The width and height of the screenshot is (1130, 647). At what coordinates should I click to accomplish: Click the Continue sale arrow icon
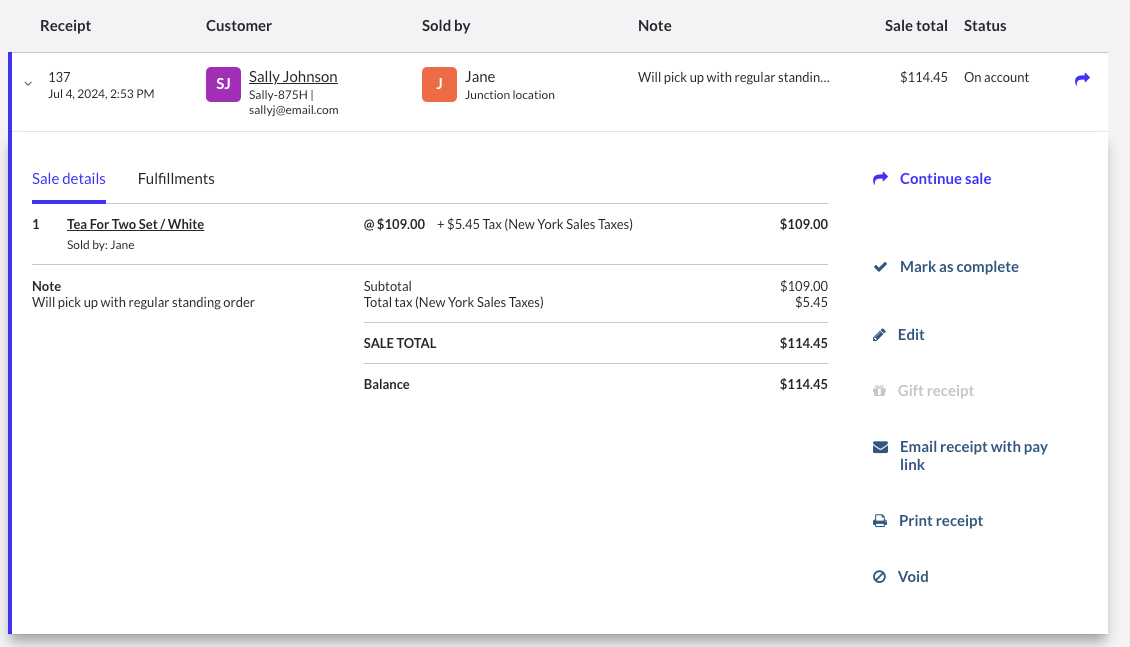pyautogui.click(x=880, y=179)
